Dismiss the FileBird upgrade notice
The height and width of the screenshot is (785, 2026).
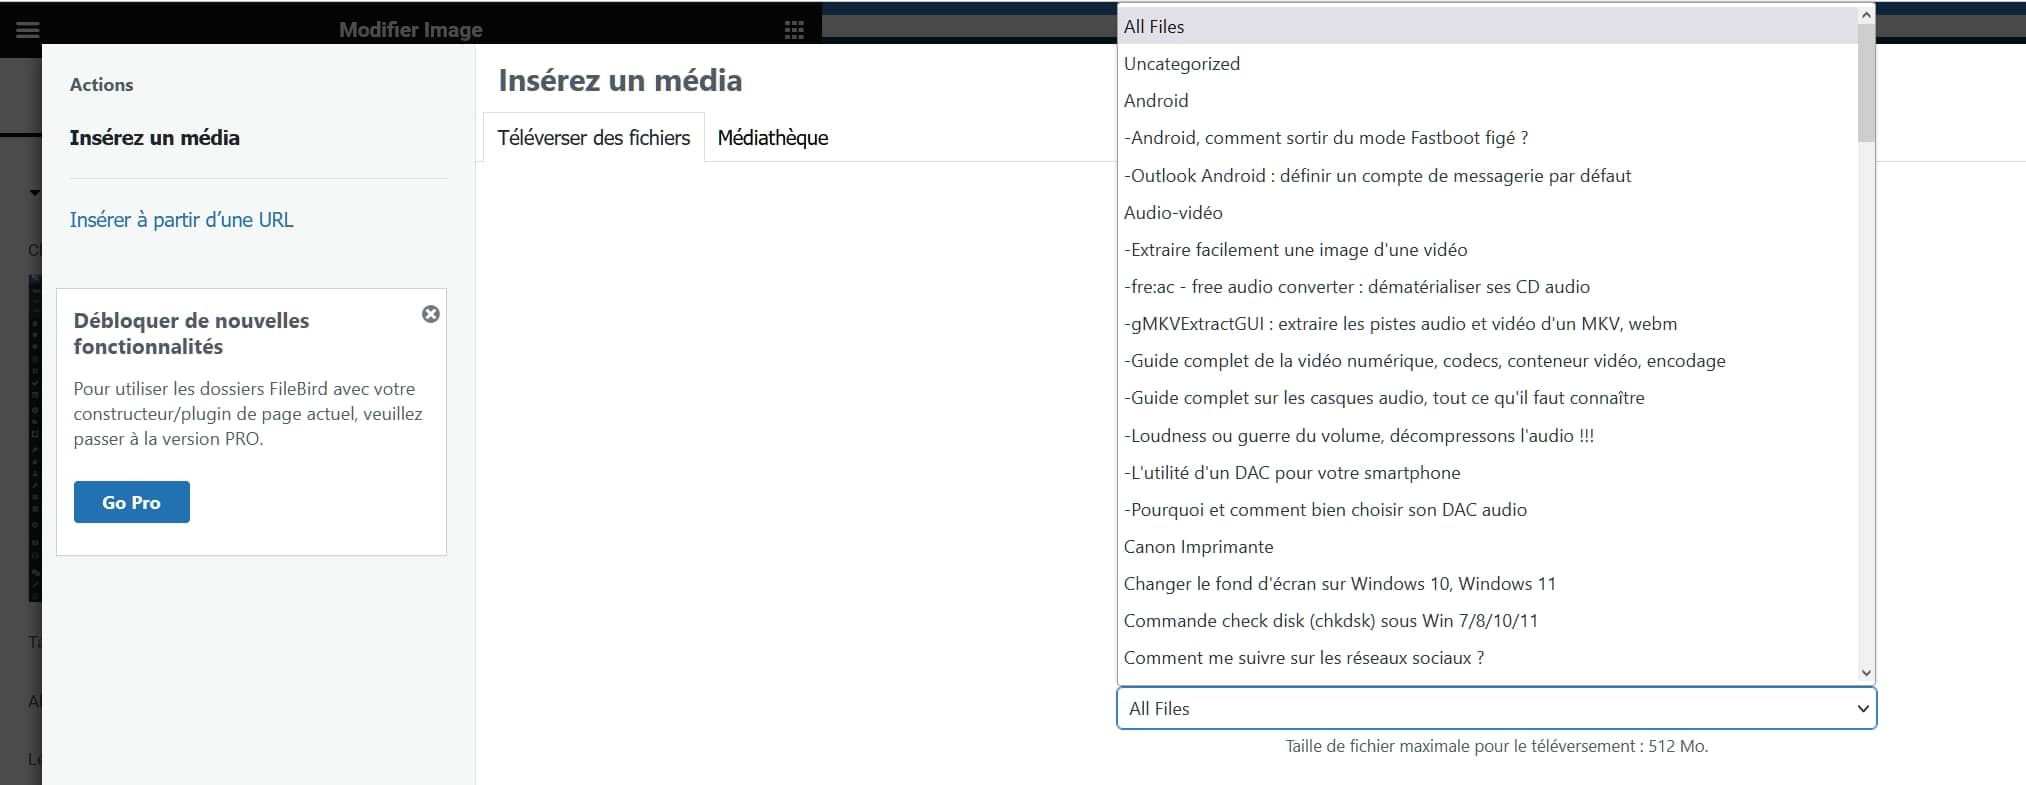click(431, 314)
